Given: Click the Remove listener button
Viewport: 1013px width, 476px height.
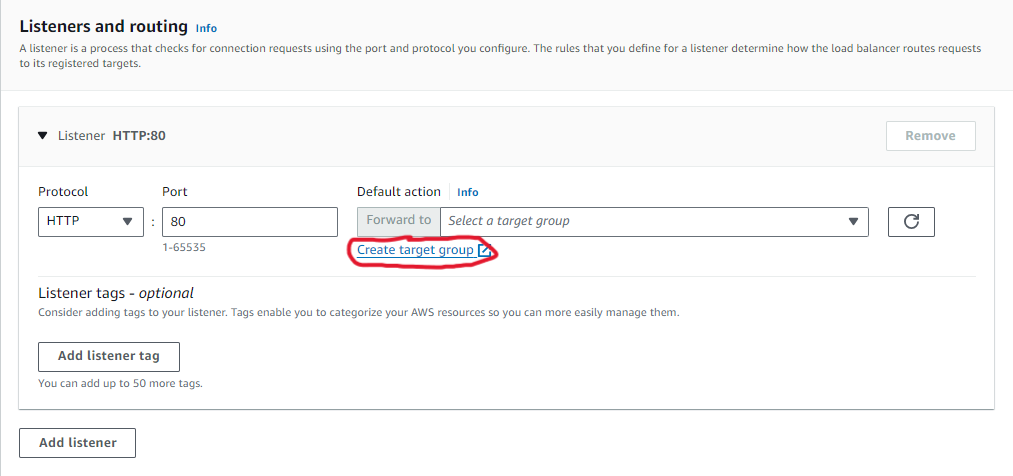Looking at the screenshot, I should click(x=930, y=136).
